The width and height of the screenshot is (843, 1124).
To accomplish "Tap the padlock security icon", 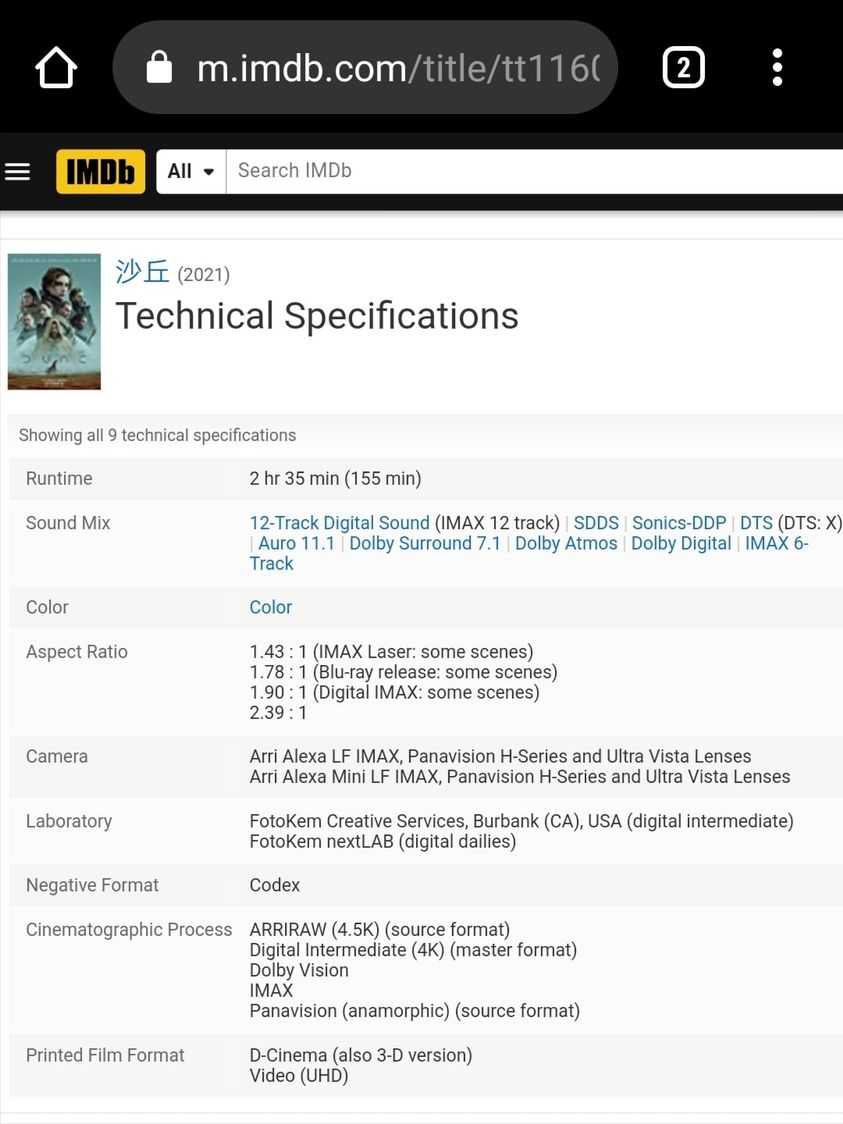I will point(159,69).
